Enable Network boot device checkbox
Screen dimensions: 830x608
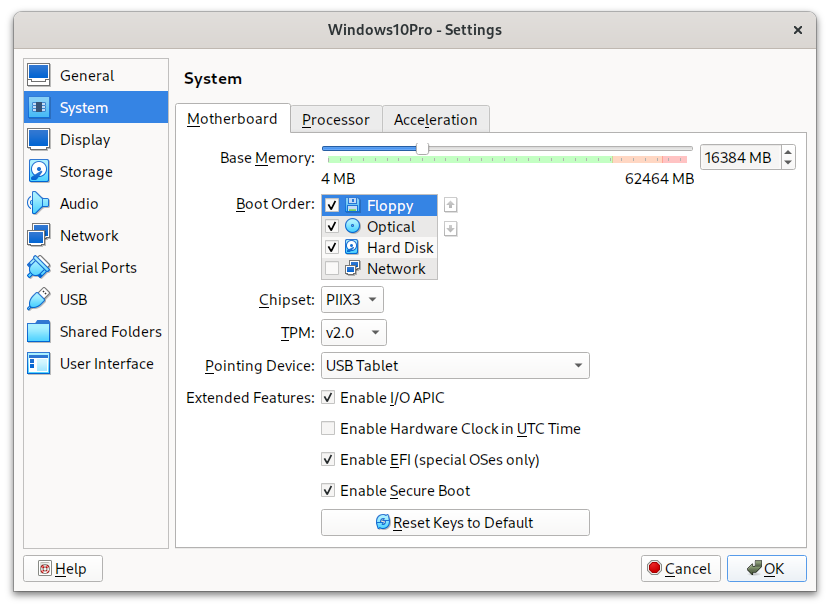click(x=332, y=268)
